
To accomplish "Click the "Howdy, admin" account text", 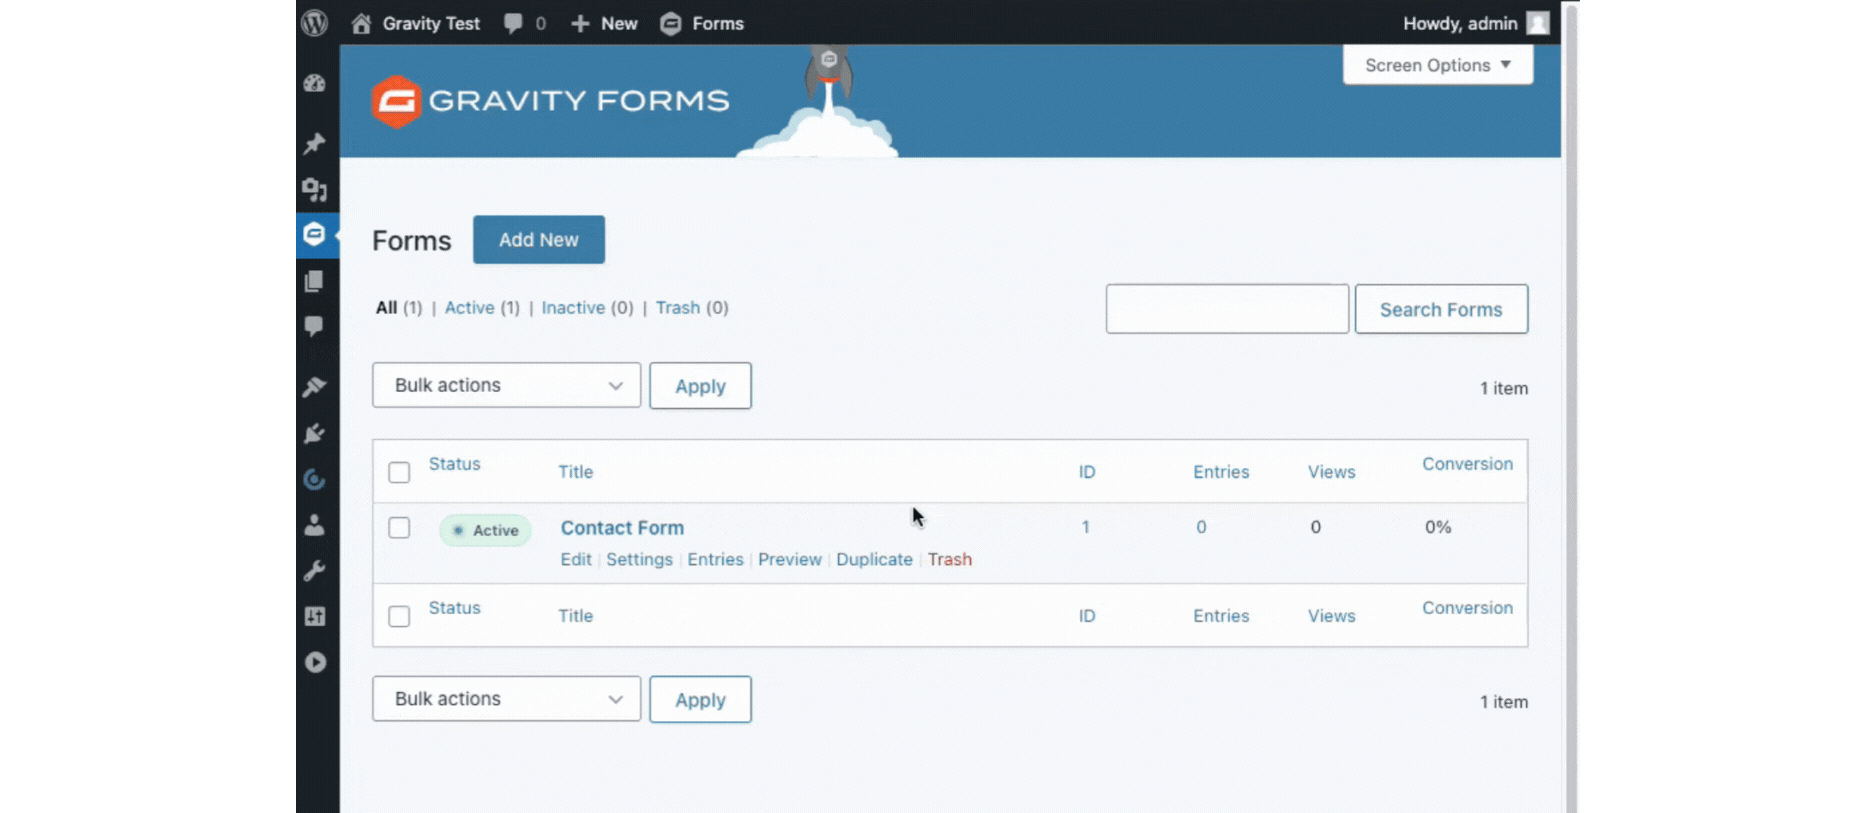I will coord(1460,23).
